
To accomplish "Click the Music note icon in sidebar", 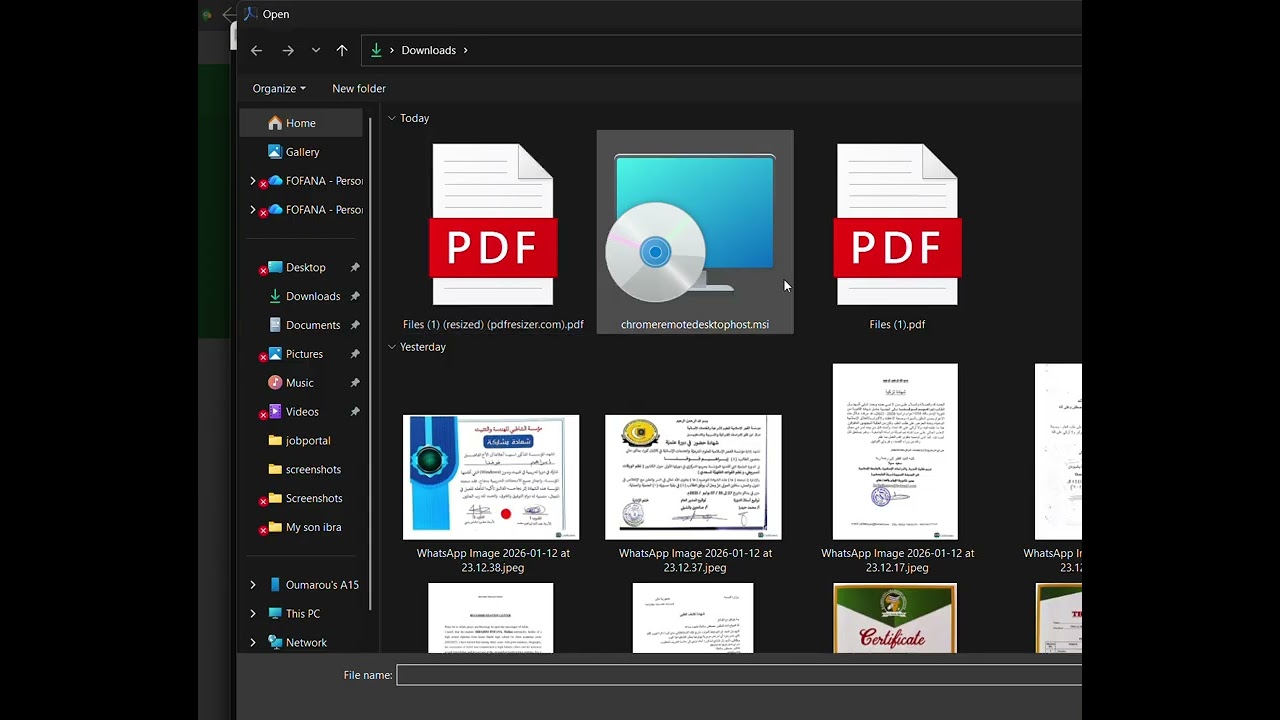I will click(x=275, y=383).
